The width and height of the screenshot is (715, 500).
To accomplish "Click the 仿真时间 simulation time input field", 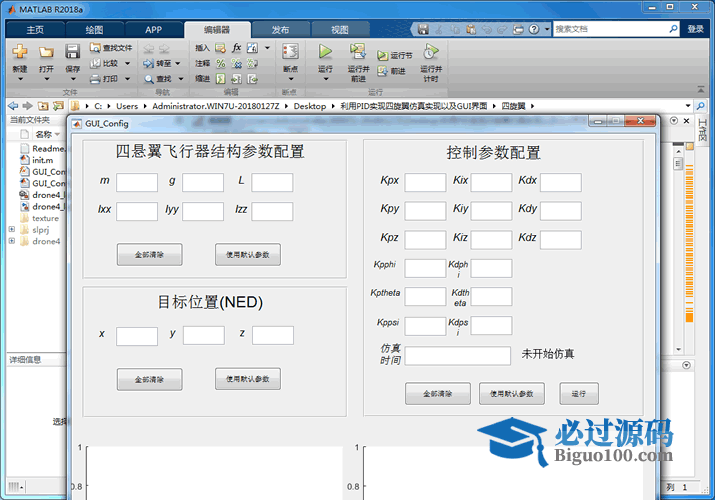I will tap(457, 356).
